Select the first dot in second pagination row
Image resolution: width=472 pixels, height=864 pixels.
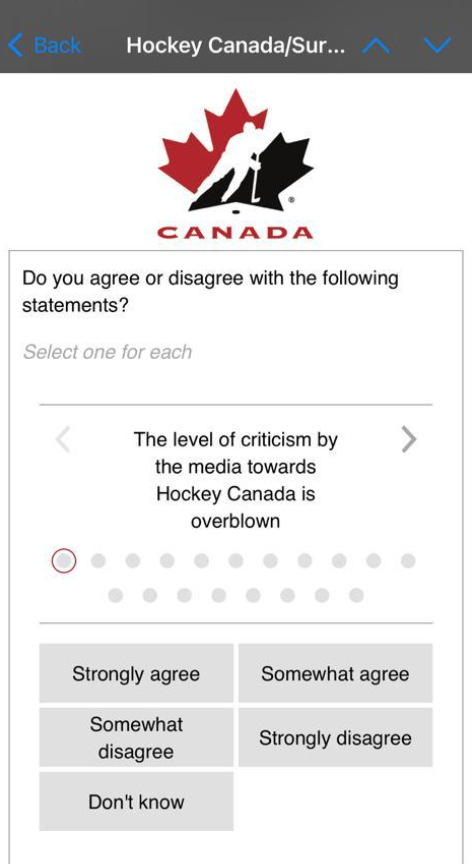[116, 596]
